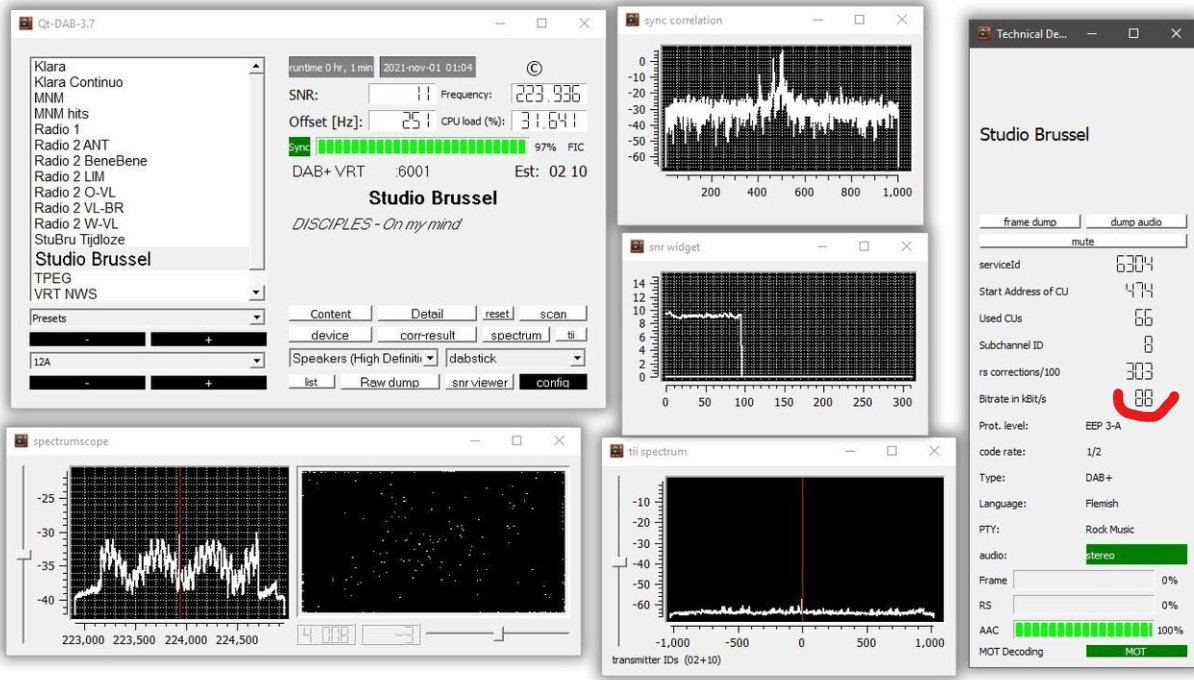The height and width of the screenshot is (680, 1194).
Task: Open the snr viewer
Action: coord(480,382)
